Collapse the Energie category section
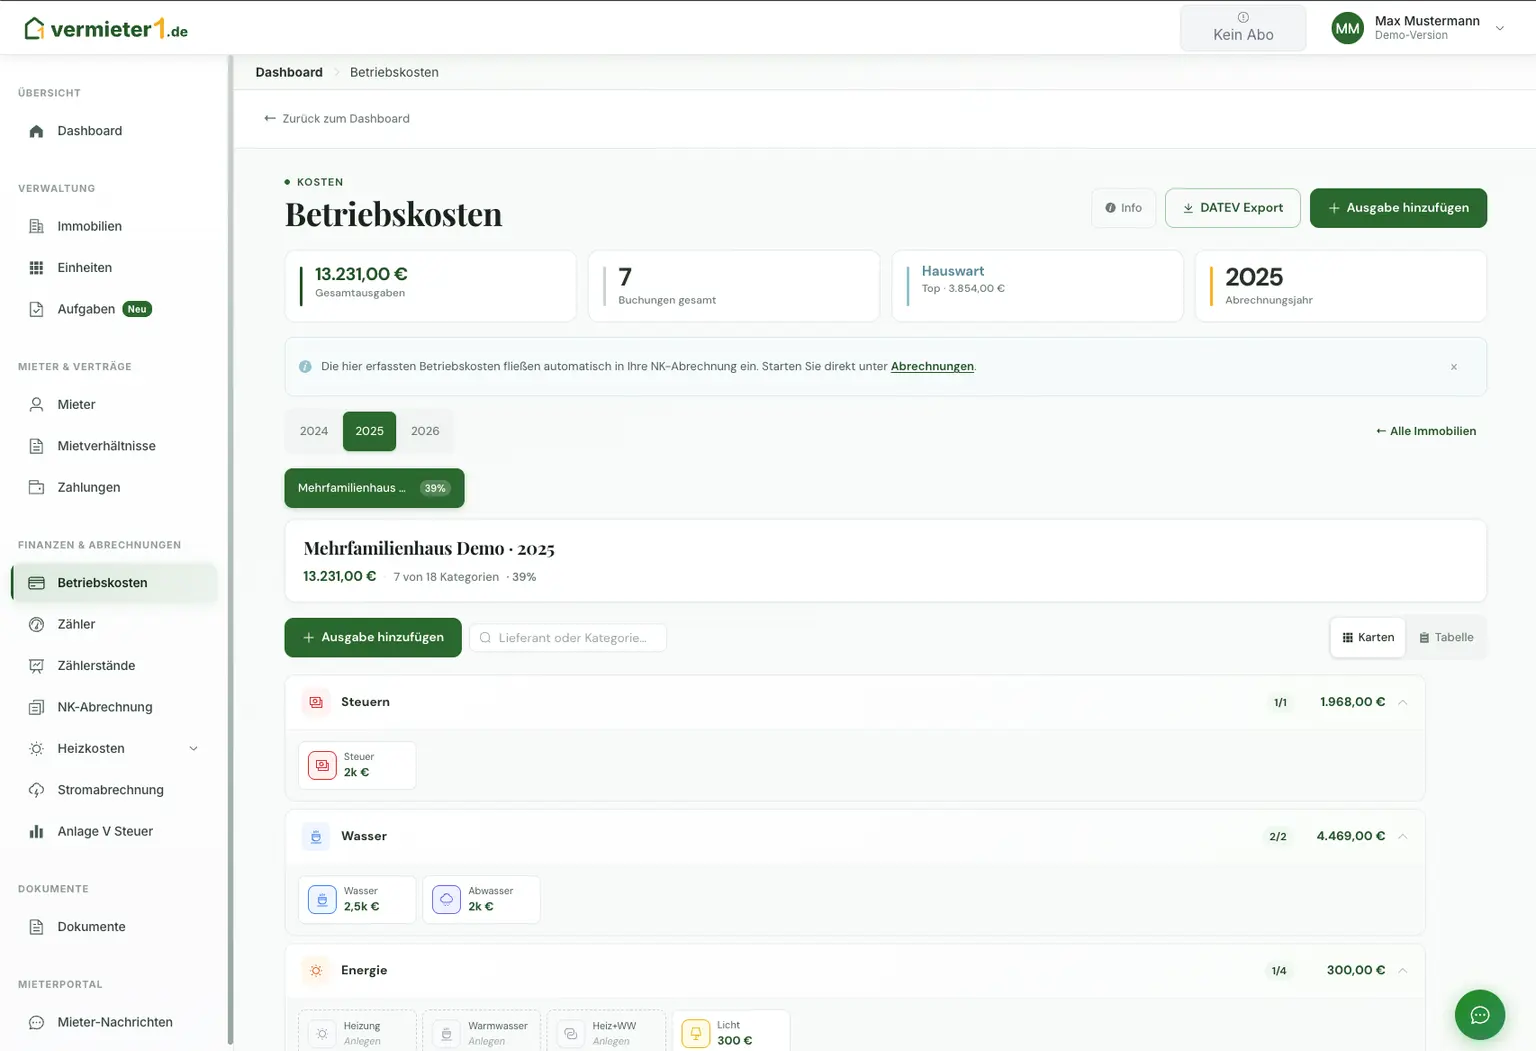Image resolution: width=1536 pixels, height=1051 pixels. click(x=1403, y=970)
